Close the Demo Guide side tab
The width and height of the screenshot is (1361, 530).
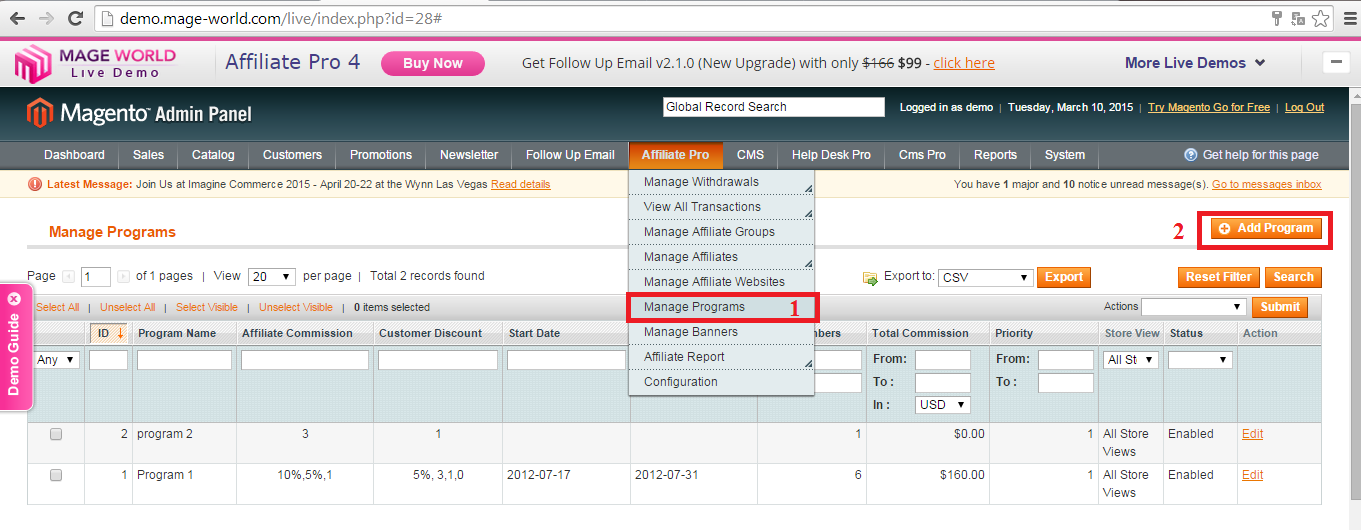click(14, 299)
